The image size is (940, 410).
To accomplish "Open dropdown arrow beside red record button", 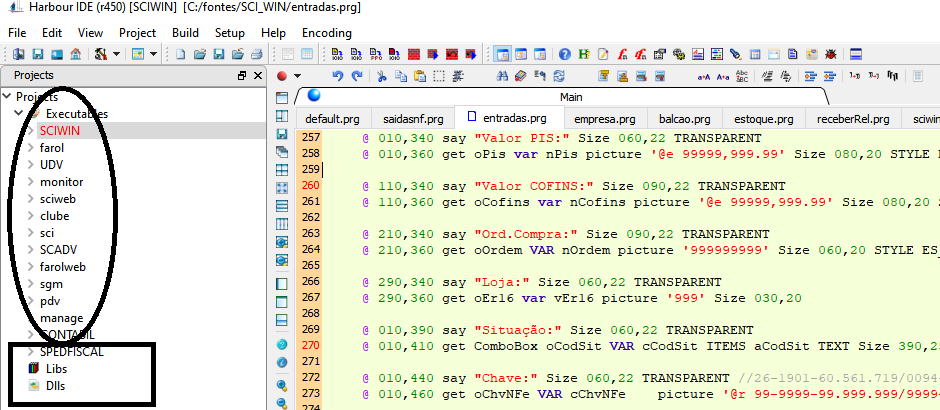I will tap(298, 76).
